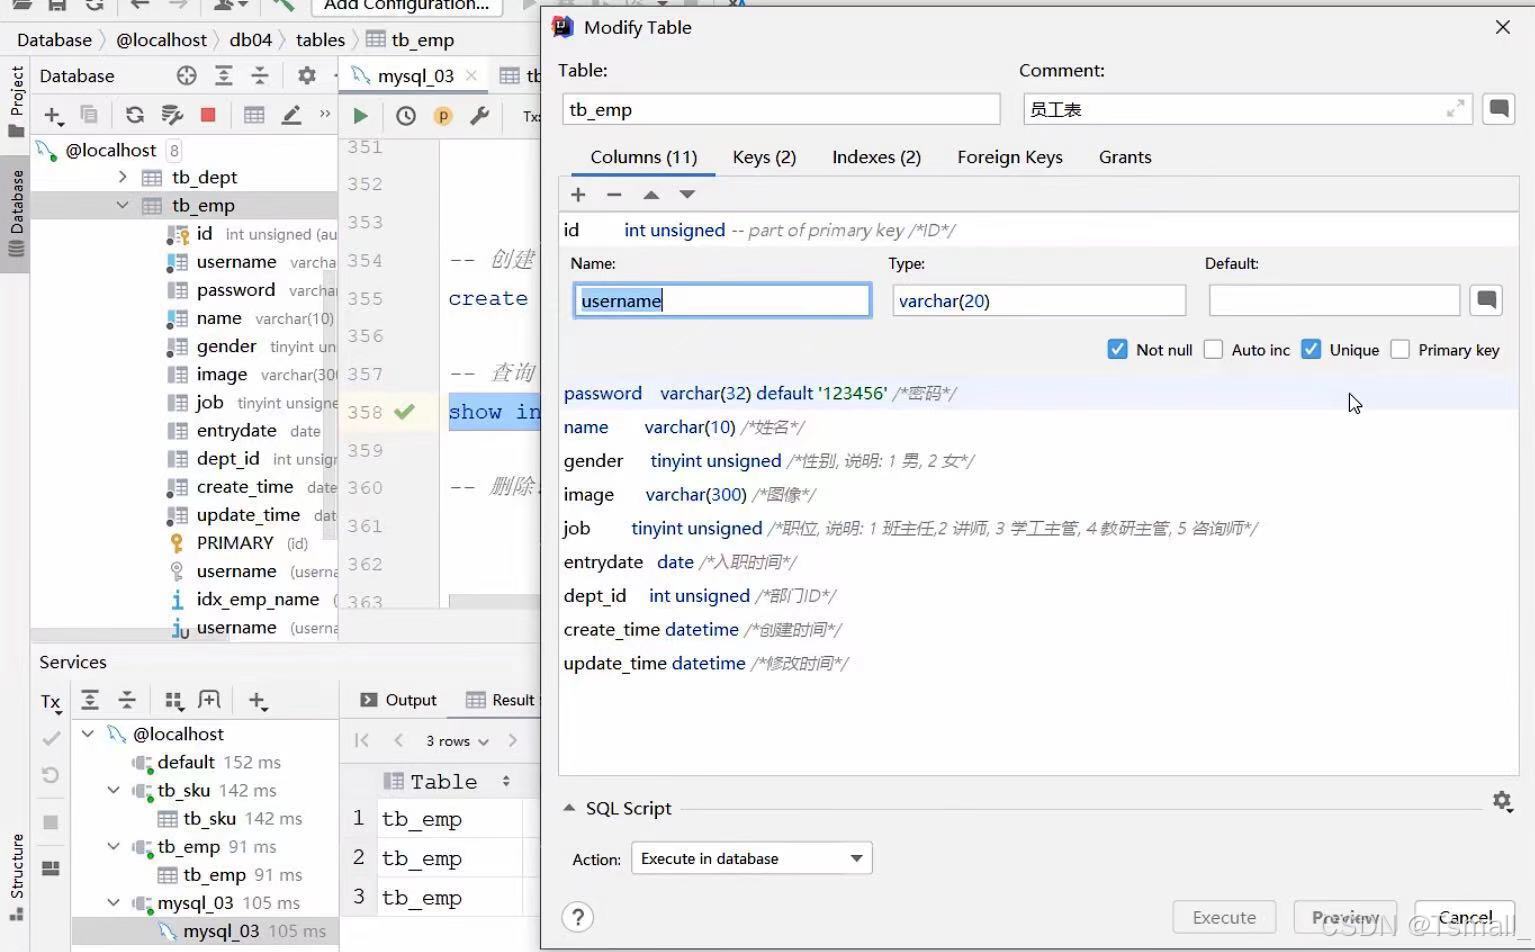Enable the Primary key checkbox

(1400, 349)
